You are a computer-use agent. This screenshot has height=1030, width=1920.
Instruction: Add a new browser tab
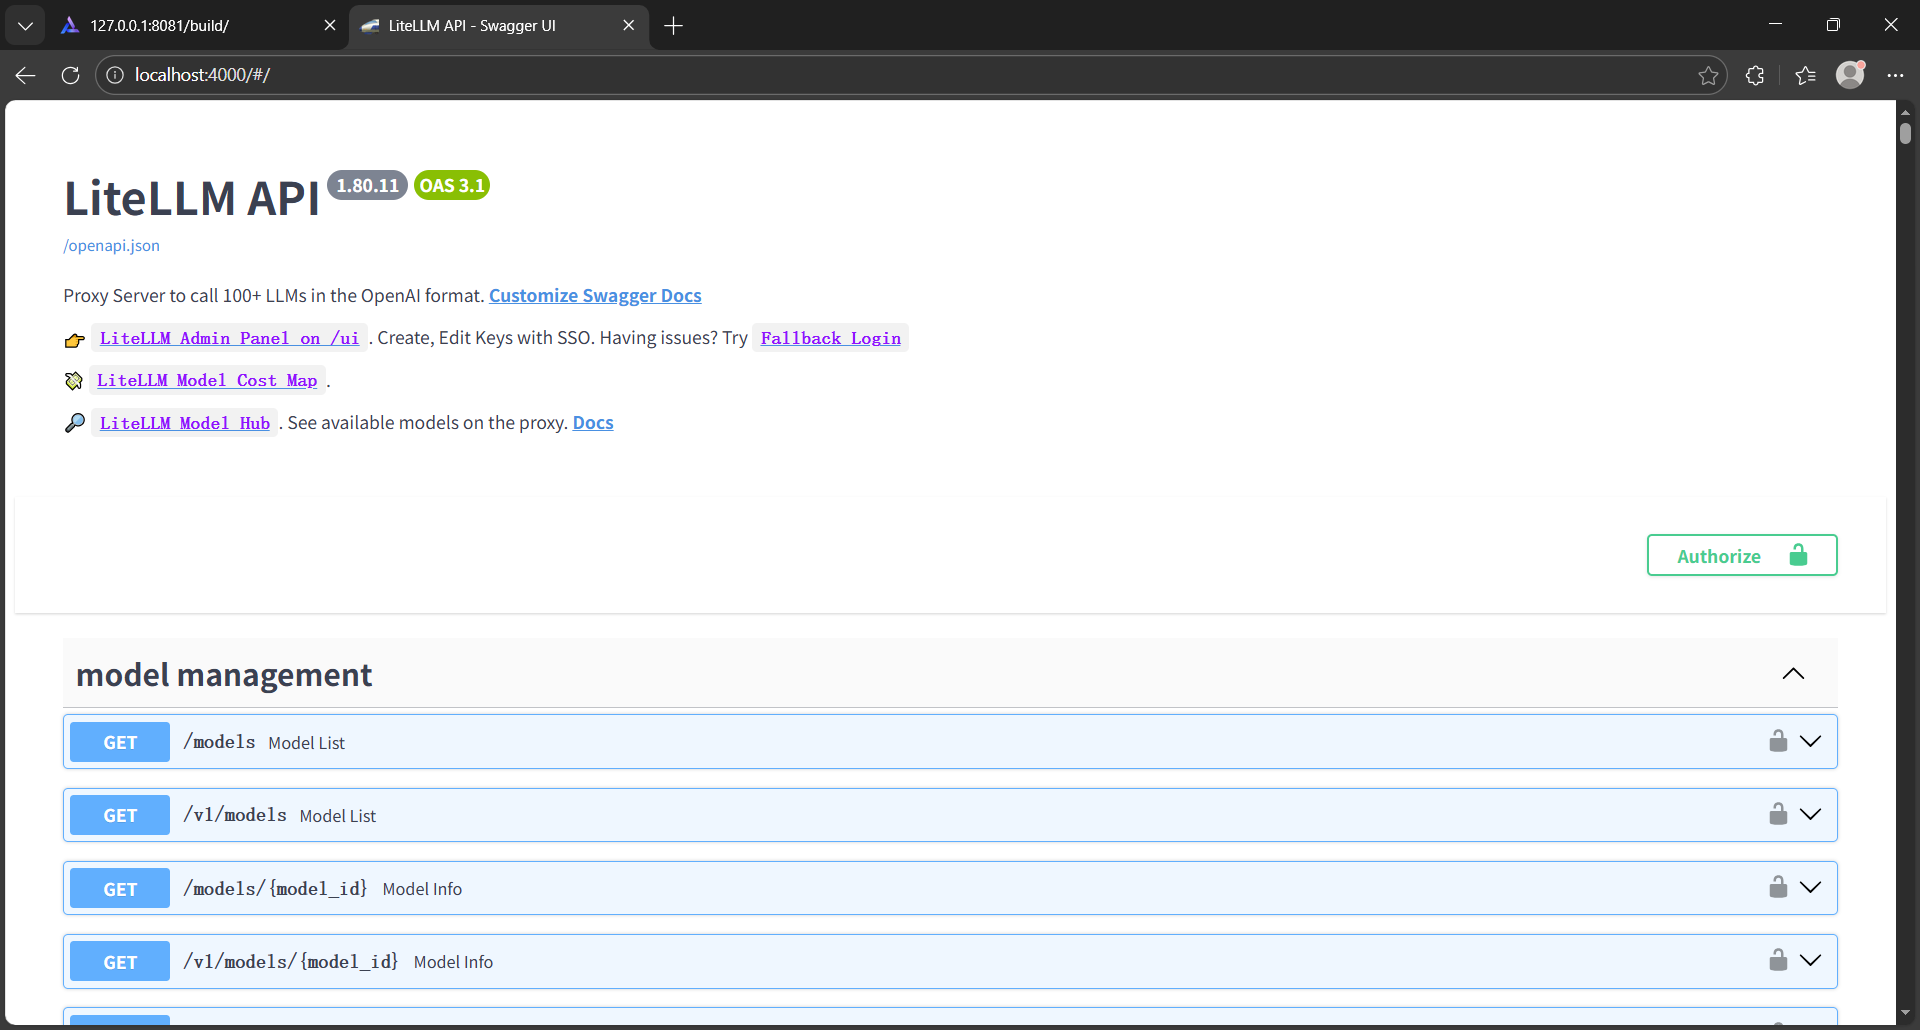pyautogui.click(x=673, y=26)
